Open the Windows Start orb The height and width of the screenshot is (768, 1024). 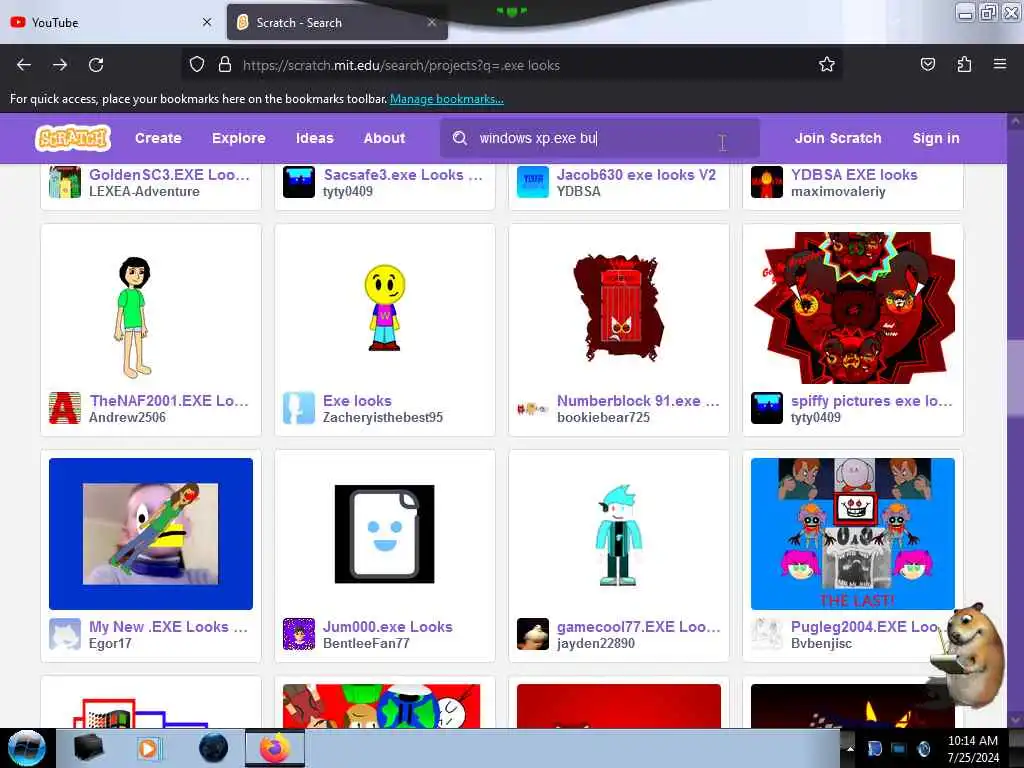[x=27, y=748]
